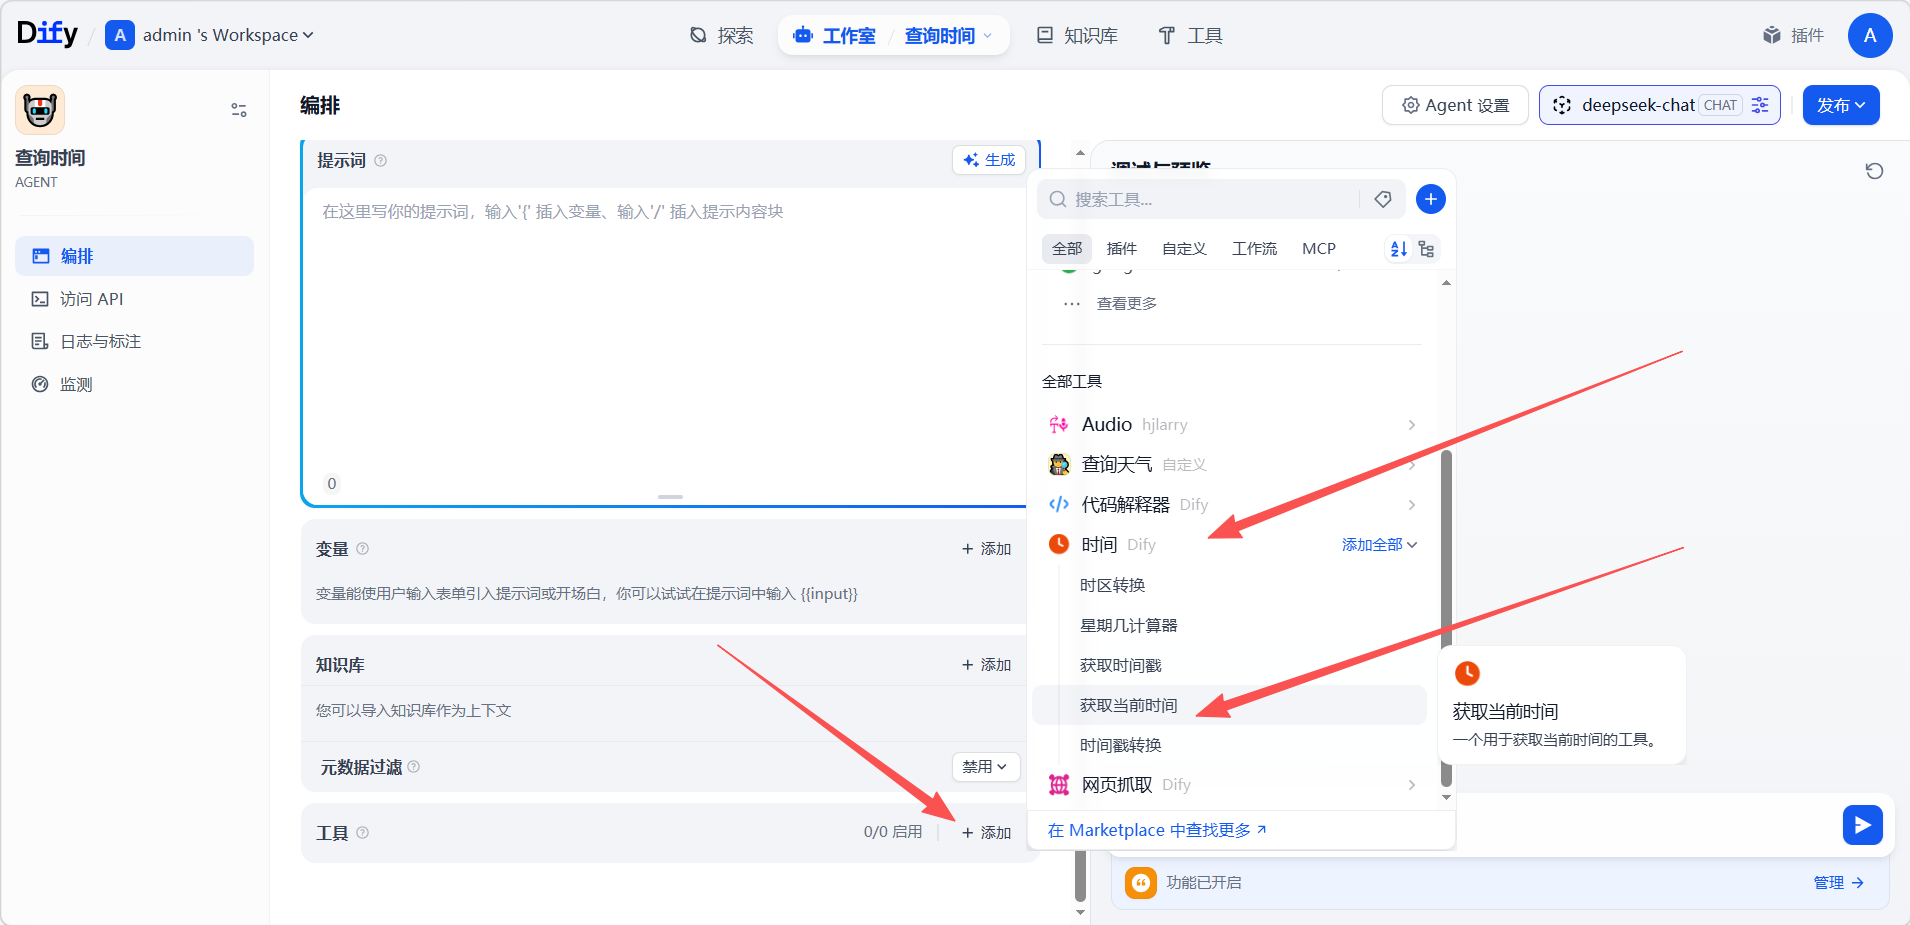Add a tool via 添加
This screenshot has height=925, width=1910.
986,833
